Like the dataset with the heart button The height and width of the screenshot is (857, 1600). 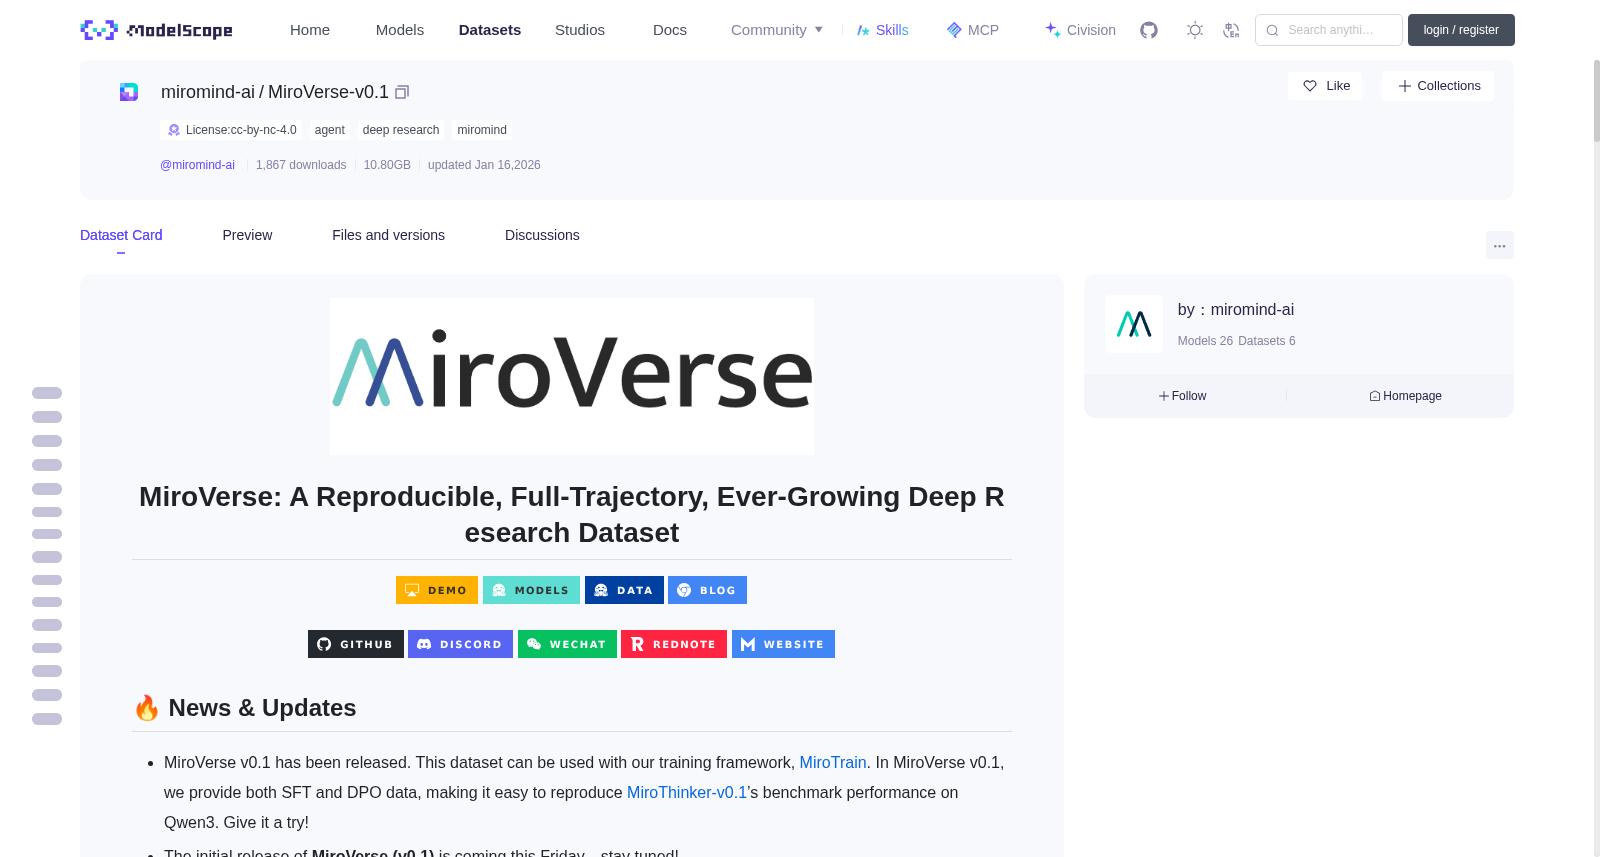(x=1325, y=86)
